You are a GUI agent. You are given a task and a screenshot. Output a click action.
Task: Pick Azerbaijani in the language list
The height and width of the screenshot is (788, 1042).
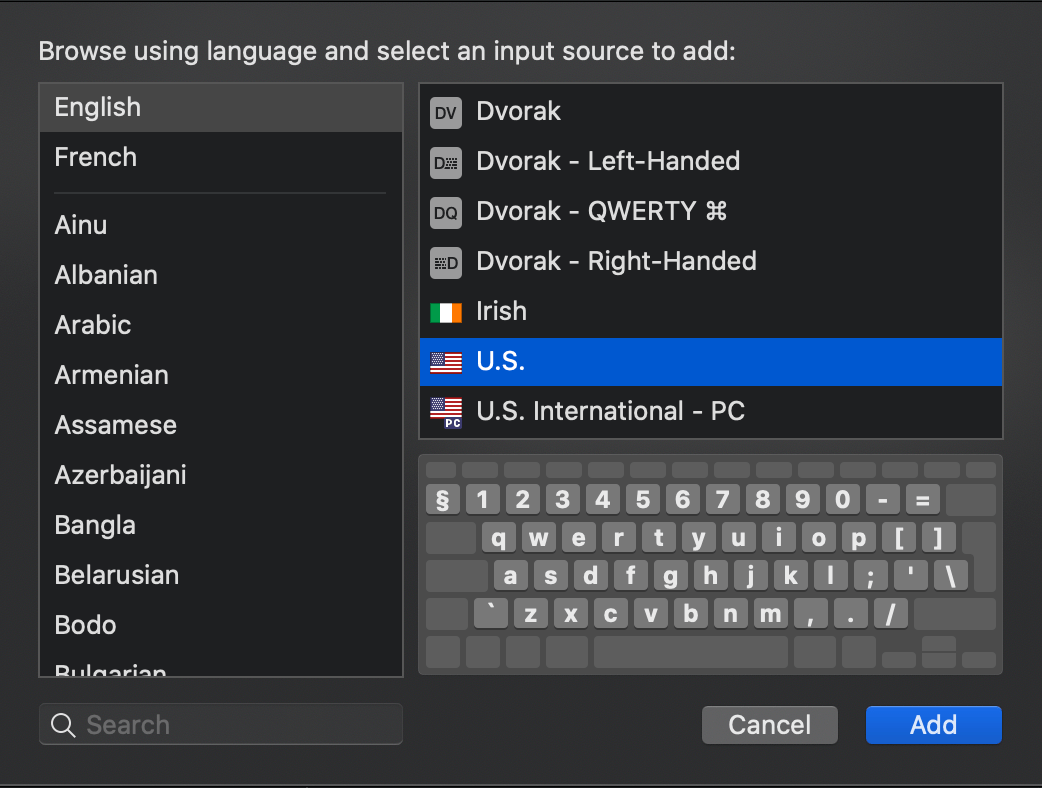[x=121, y=475]
